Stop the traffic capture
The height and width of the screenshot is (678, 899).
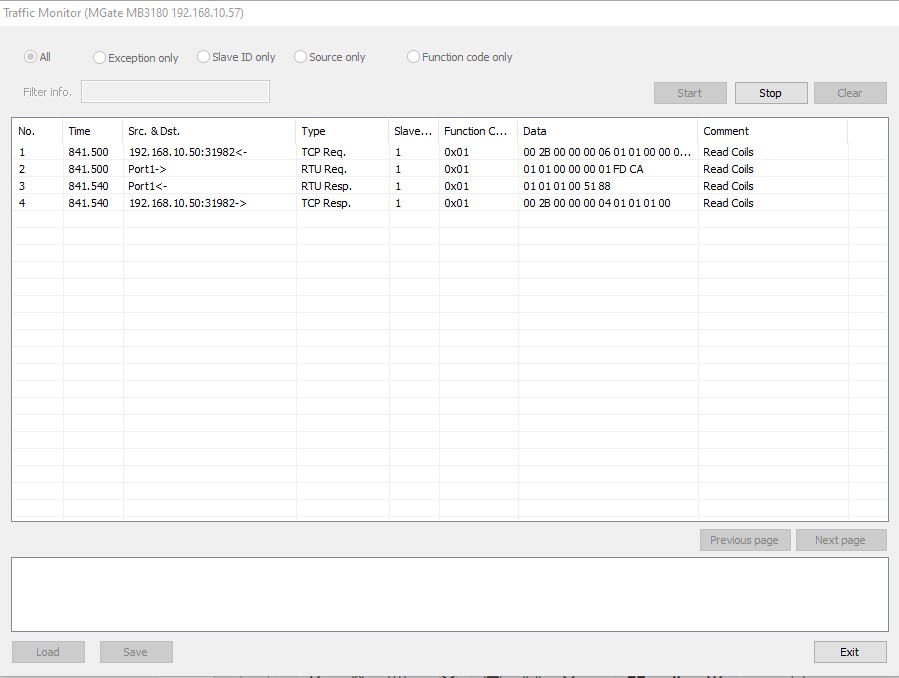pyautogui.click(x=771, y=93)
